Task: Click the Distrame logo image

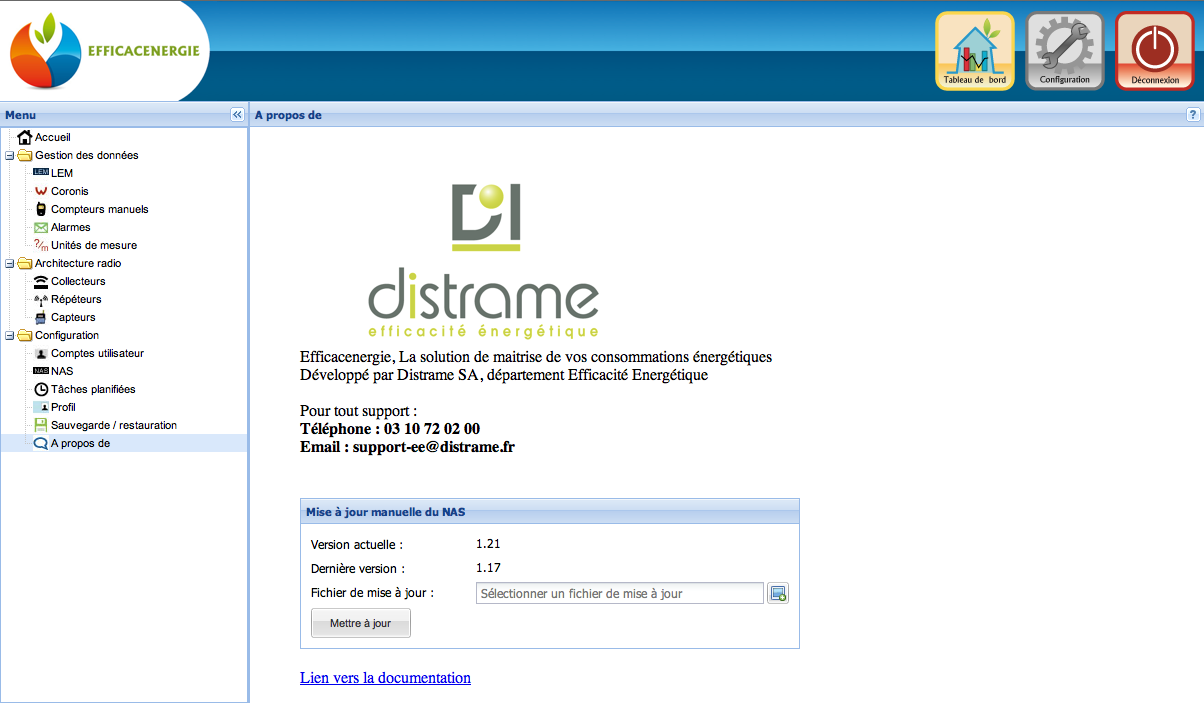Action: [x=484, y=260]
